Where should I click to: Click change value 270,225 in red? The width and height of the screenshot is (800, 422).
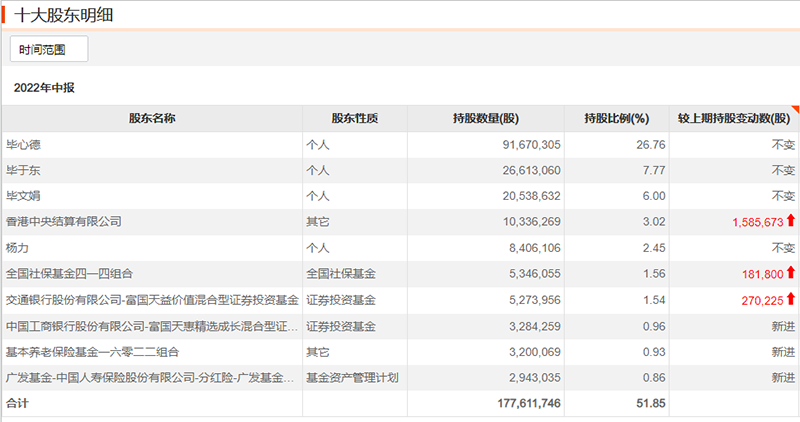pos(762,301)
